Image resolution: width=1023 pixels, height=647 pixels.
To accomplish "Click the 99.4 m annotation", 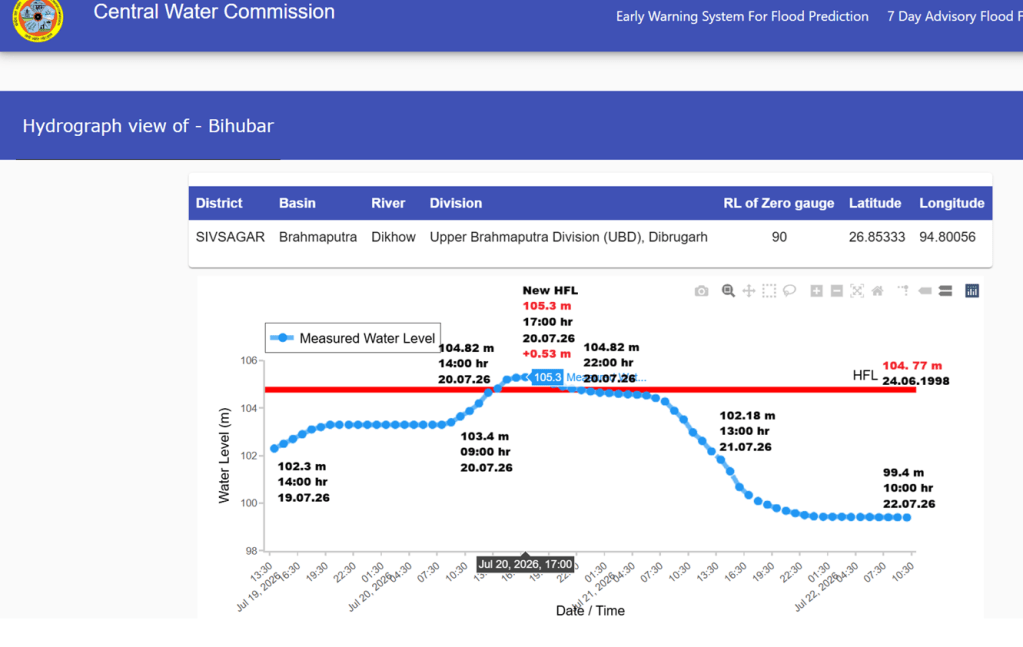I will click(x=904, y=472).
